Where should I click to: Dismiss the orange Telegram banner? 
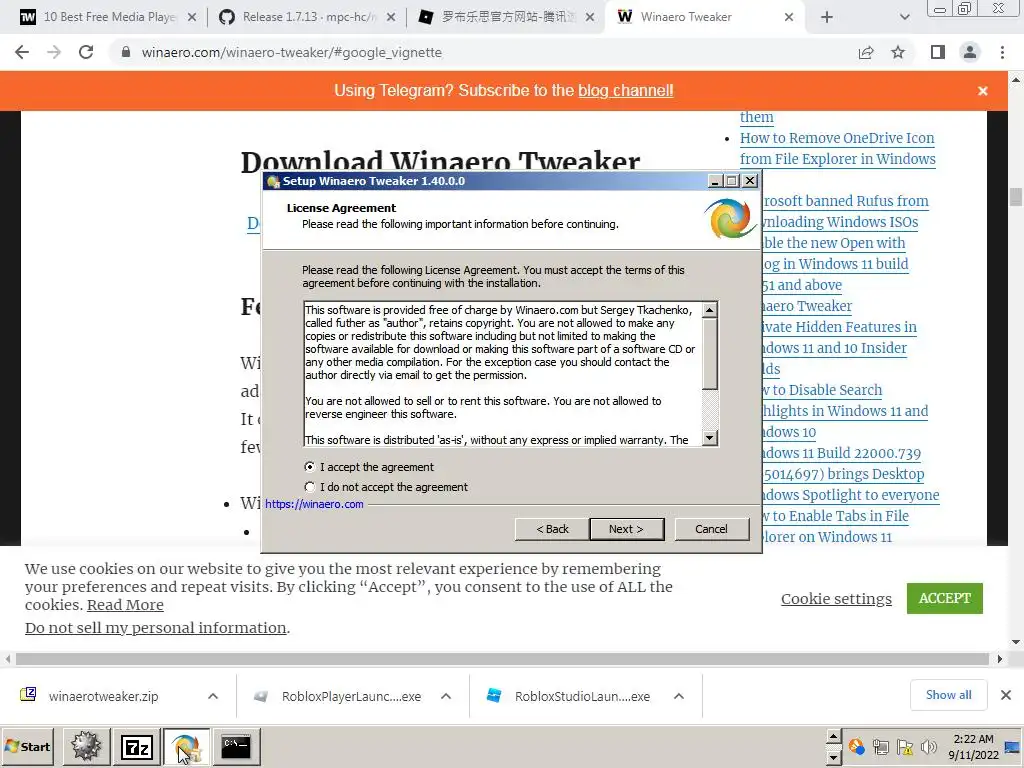[x=983, y=91]
